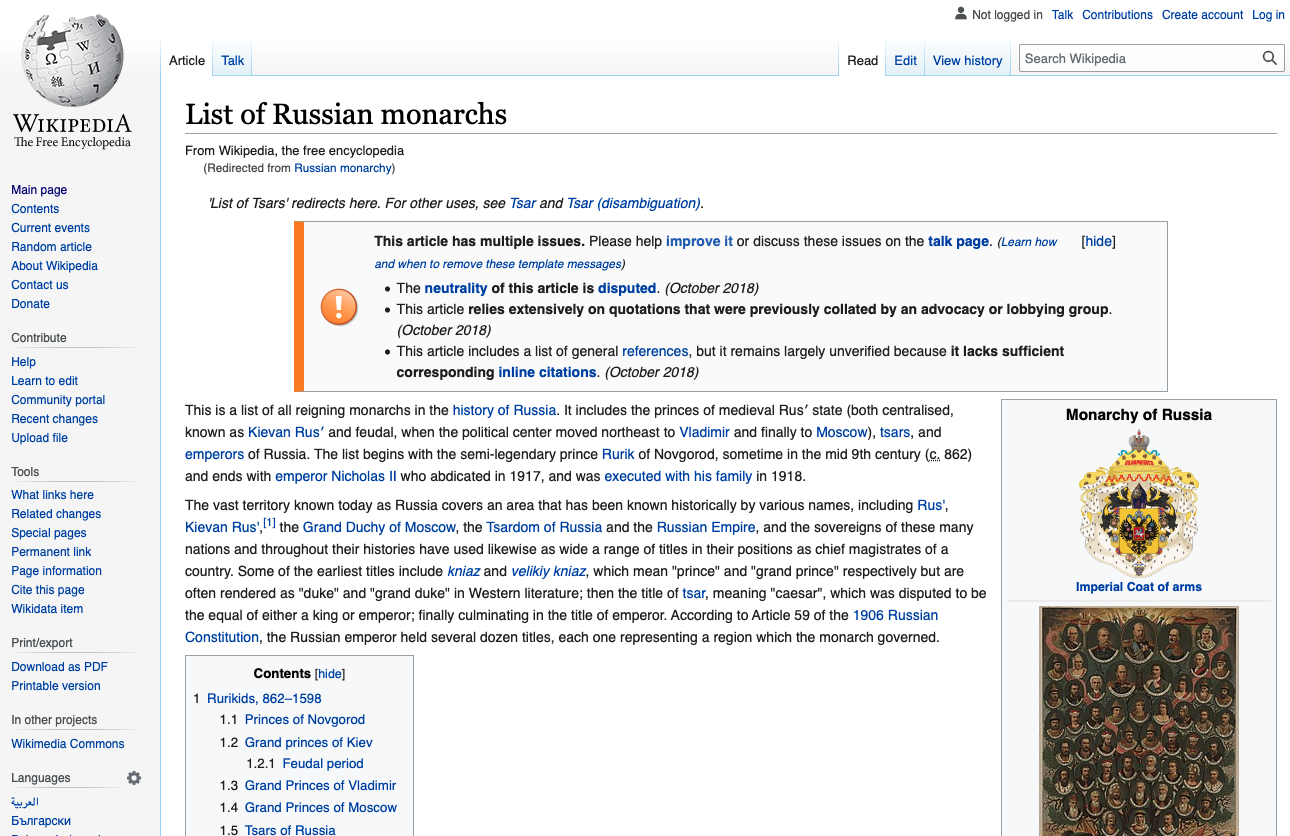Open Community portal link
Screen dimensions: 1290x836
pos(58,400)
